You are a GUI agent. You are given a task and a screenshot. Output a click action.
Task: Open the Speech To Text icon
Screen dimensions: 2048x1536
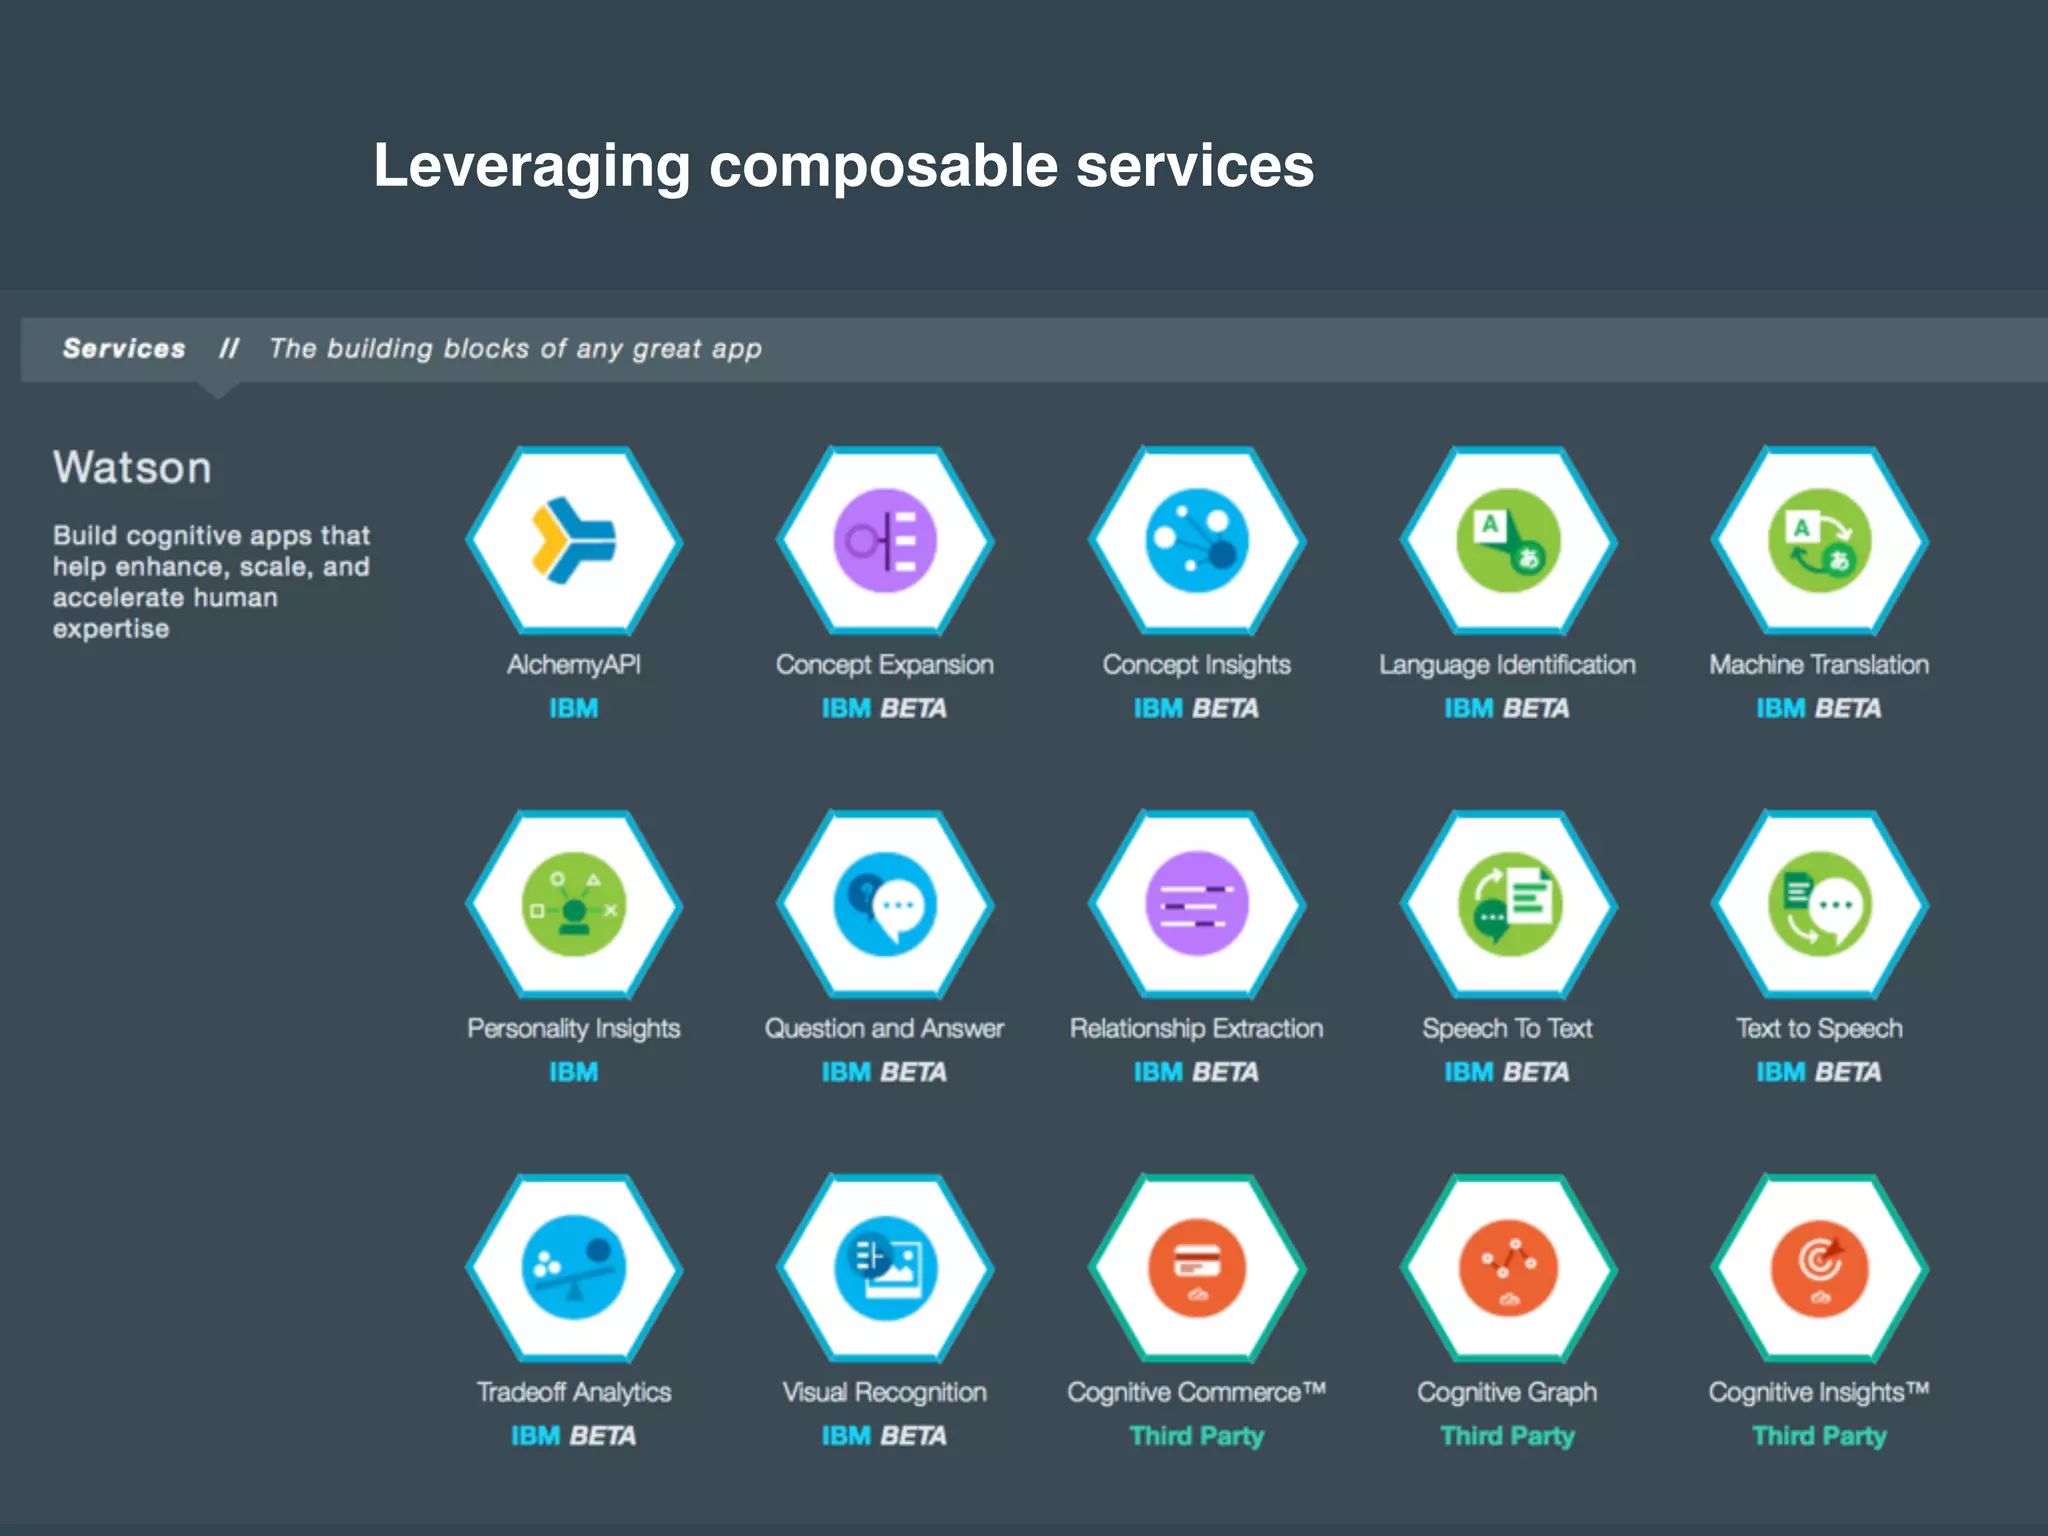tap(1508, 905)
